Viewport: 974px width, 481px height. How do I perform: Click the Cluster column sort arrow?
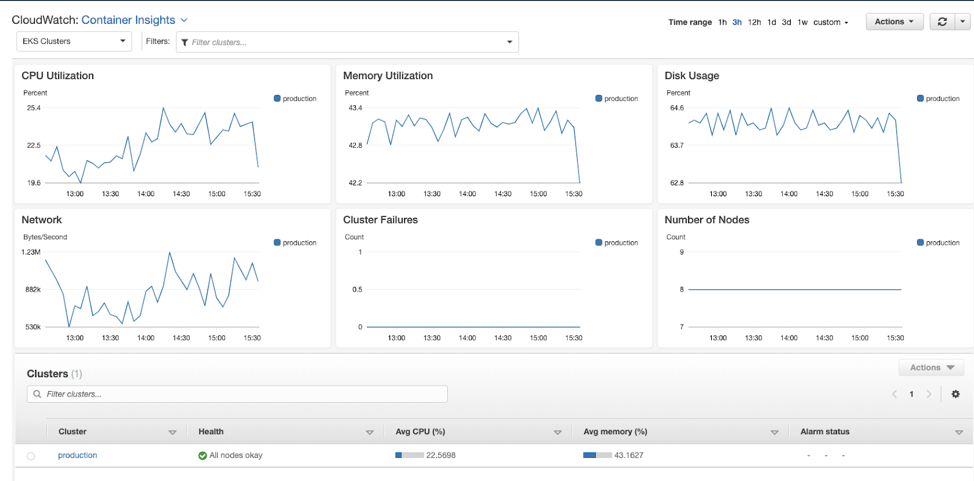point(173,432)
